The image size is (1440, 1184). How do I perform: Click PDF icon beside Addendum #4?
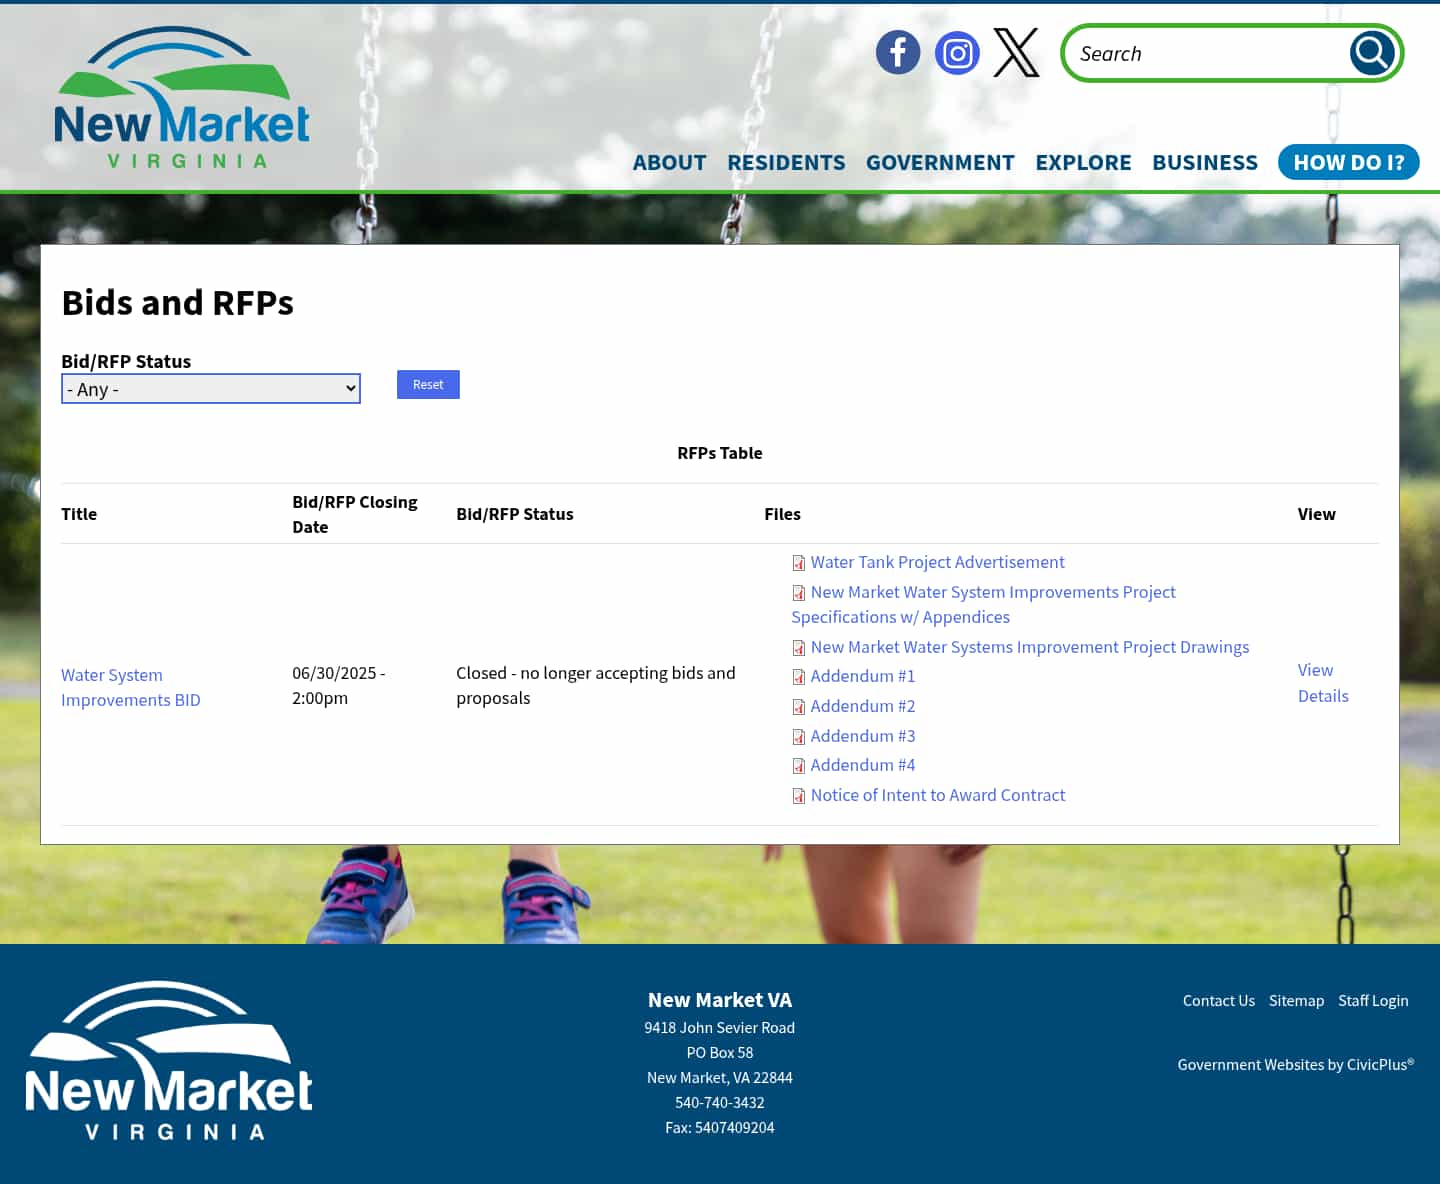tap(799, 766)
